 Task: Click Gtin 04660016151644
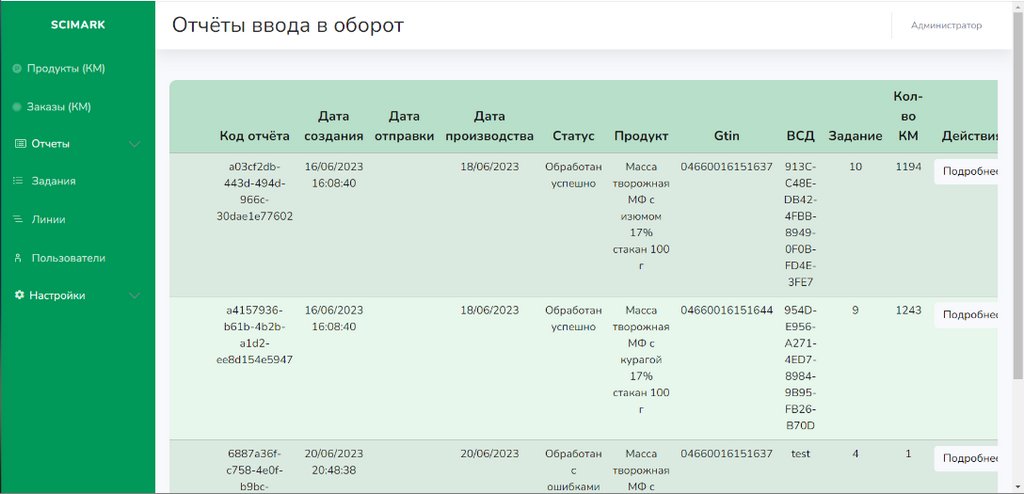point(726,310)
